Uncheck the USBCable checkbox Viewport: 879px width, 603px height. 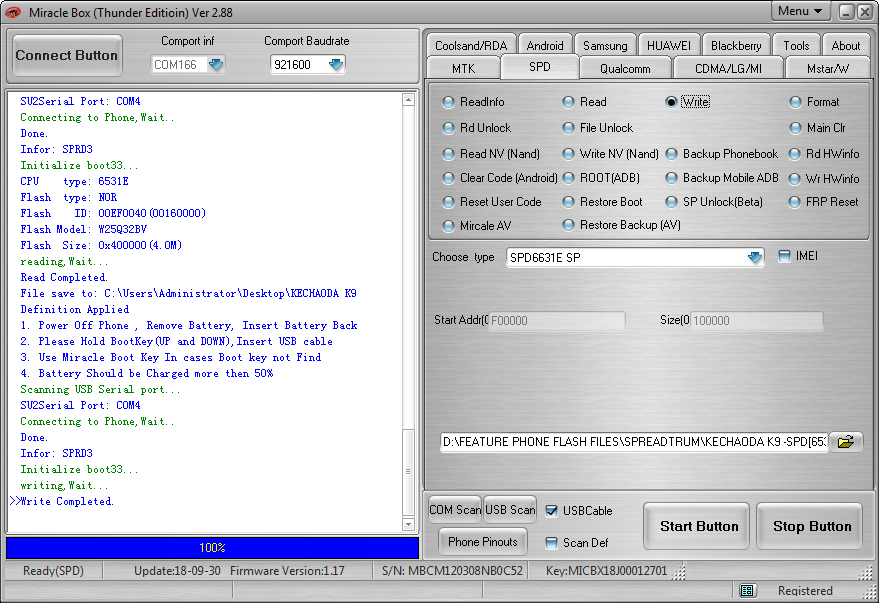click(x=552, y=511)
